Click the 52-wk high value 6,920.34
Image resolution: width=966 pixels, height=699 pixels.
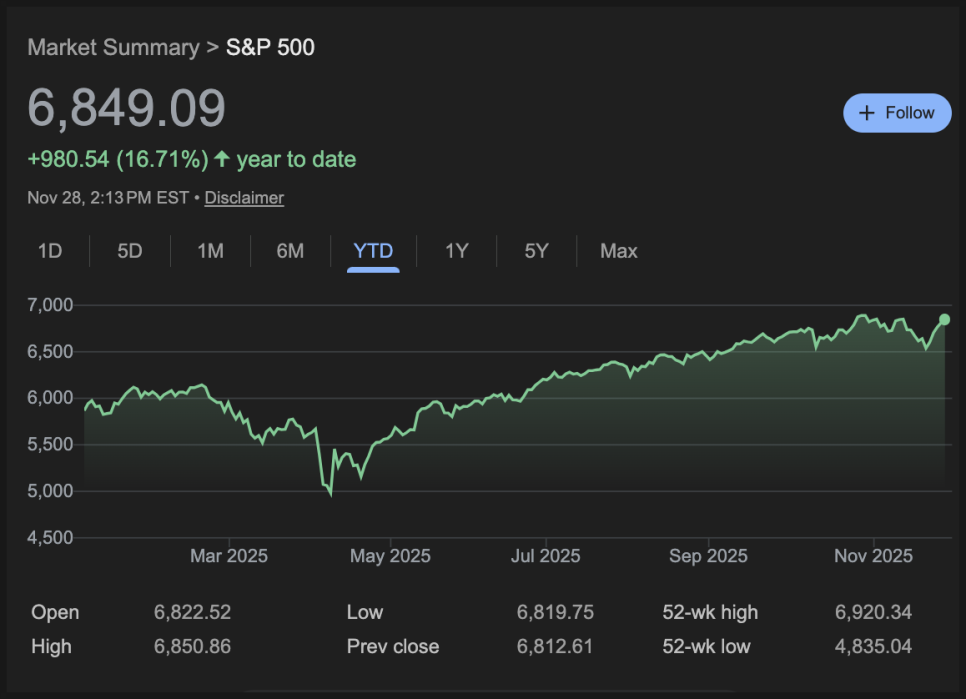point(873,612)
